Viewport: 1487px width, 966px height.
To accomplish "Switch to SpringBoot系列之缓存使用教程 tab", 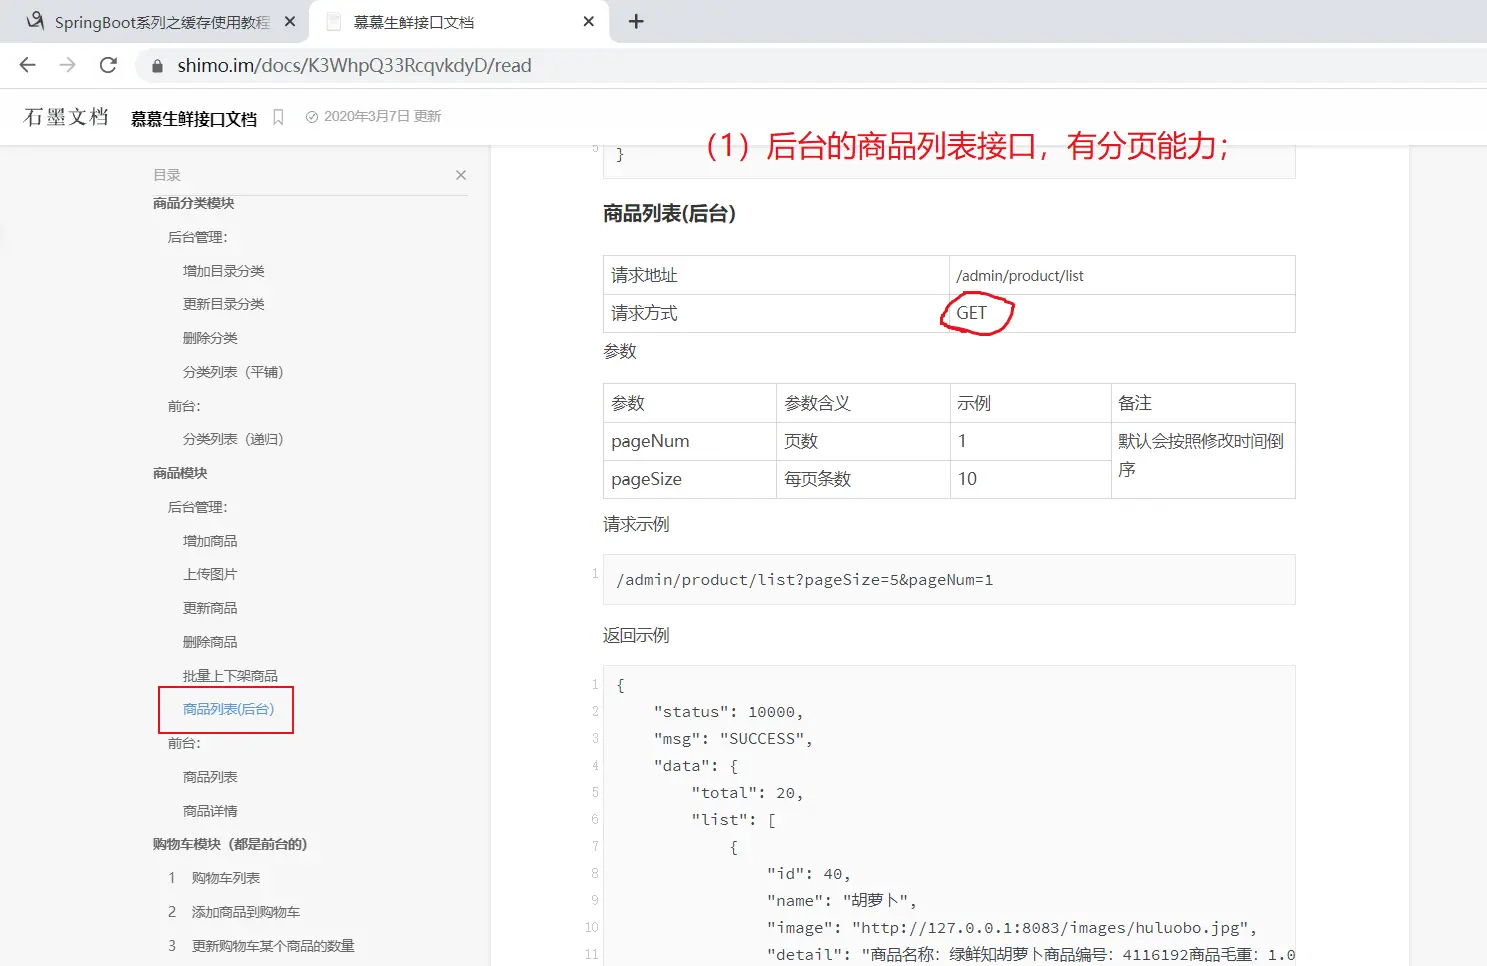I will 160,22.
